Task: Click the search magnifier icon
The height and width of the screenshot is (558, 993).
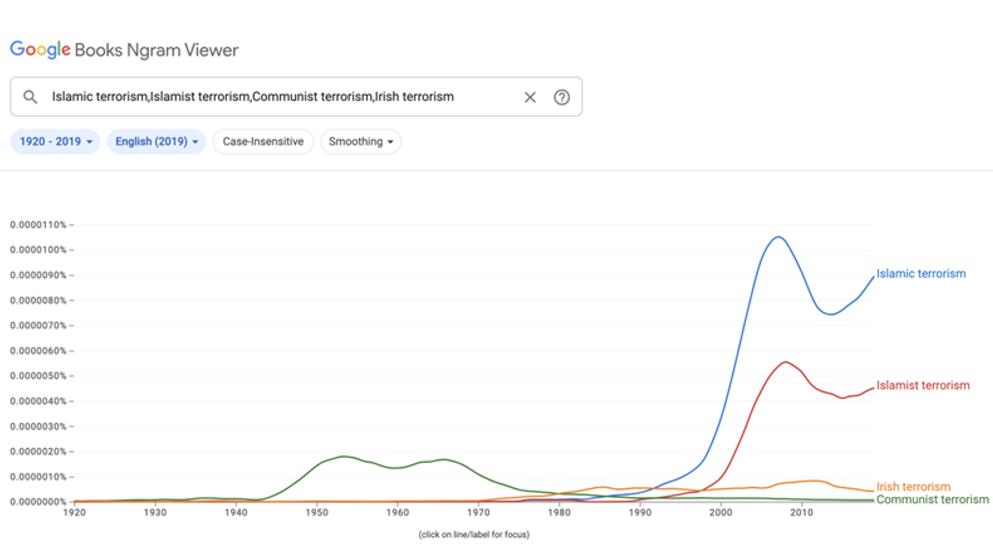Action: [x=30, y=97]
